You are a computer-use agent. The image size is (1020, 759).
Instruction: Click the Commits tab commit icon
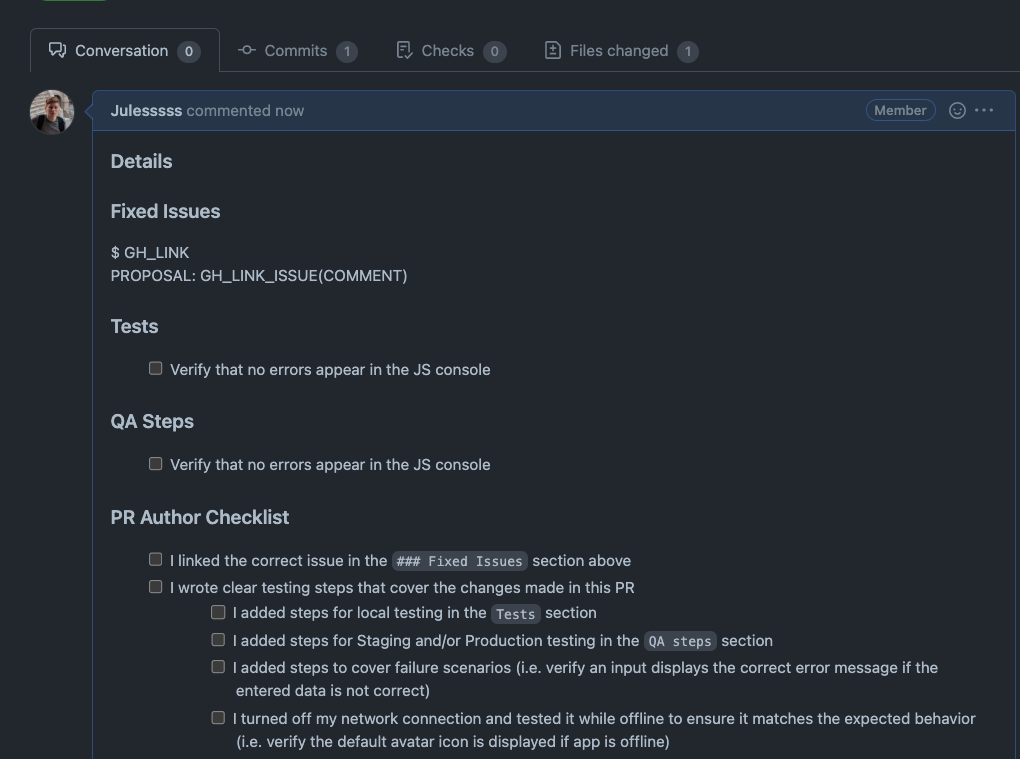coord(247,50)
